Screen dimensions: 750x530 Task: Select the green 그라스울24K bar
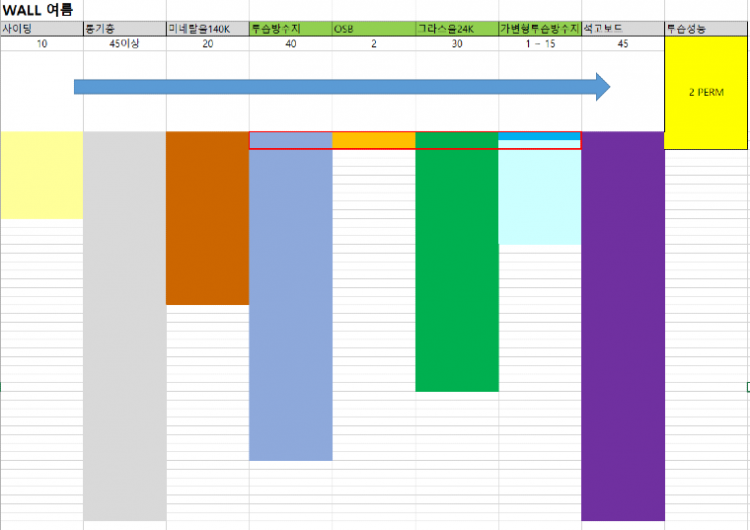coord(456,270)
